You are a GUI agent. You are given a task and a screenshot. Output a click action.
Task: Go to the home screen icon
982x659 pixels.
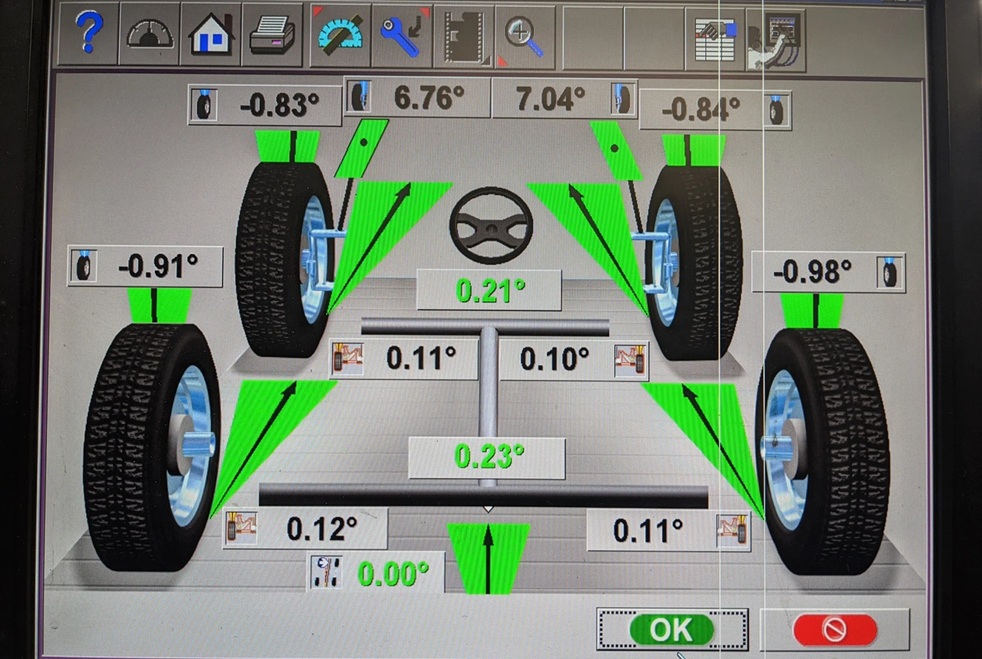pos(211,35)
